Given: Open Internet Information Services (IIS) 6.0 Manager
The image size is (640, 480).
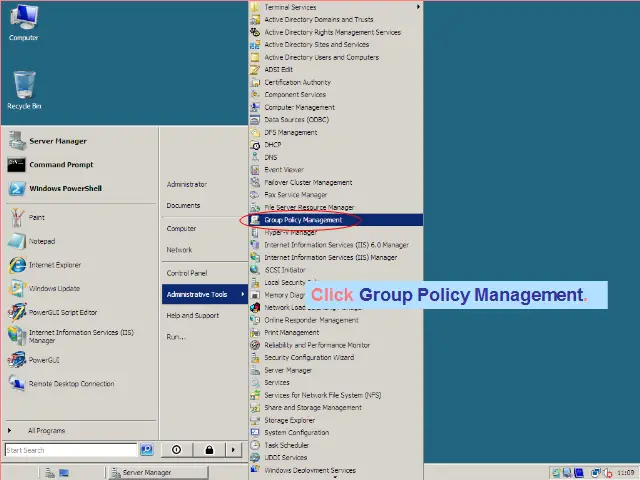Looking at the screenshot, I should point(336,245).
